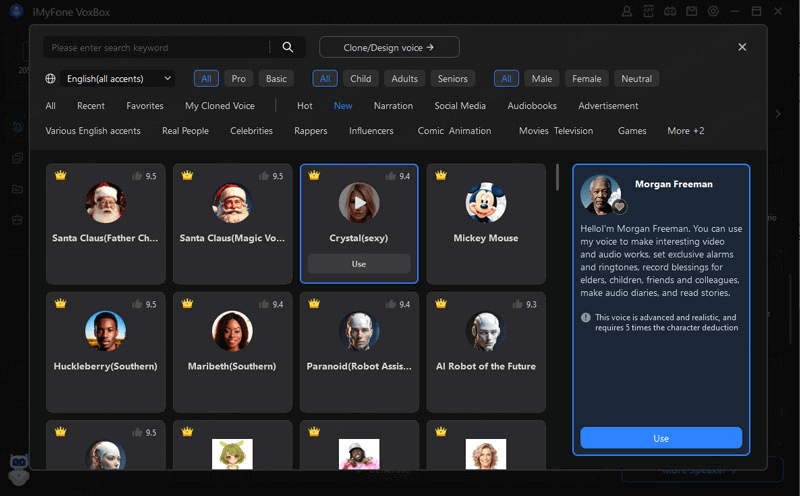Select the Paranoid(Robot Assis... voice avatar

359,331
